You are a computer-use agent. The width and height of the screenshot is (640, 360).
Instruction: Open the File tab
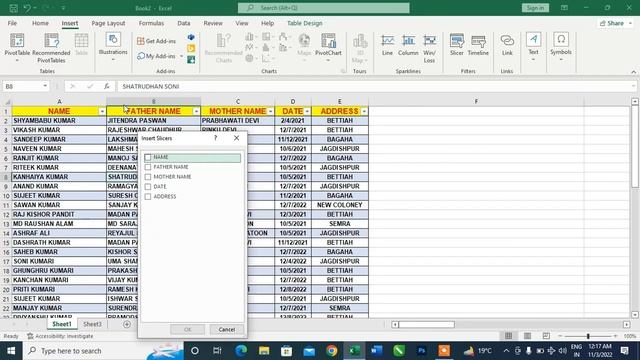tap(12, 23)
